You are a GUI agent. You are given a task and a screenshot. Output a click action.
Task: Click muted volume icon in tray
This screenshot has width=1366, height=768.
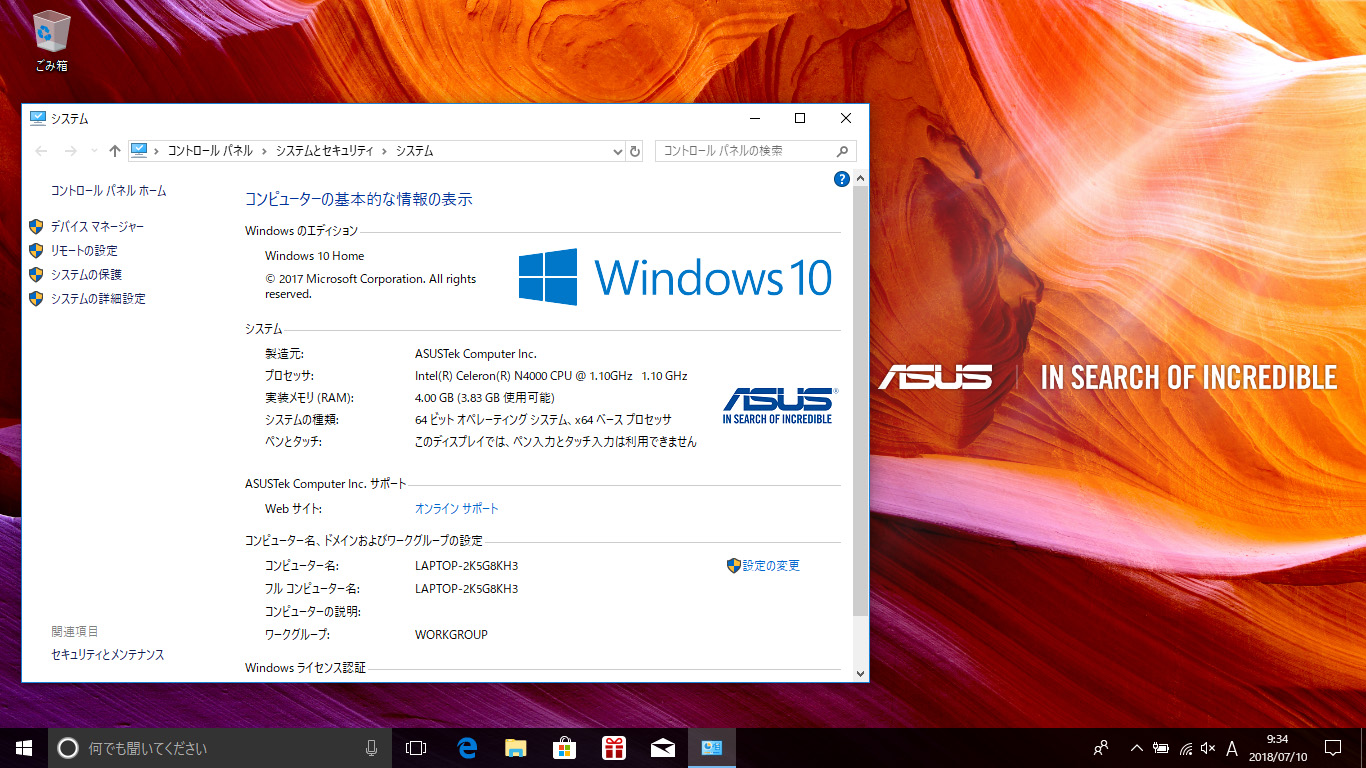click(1208, 748)
